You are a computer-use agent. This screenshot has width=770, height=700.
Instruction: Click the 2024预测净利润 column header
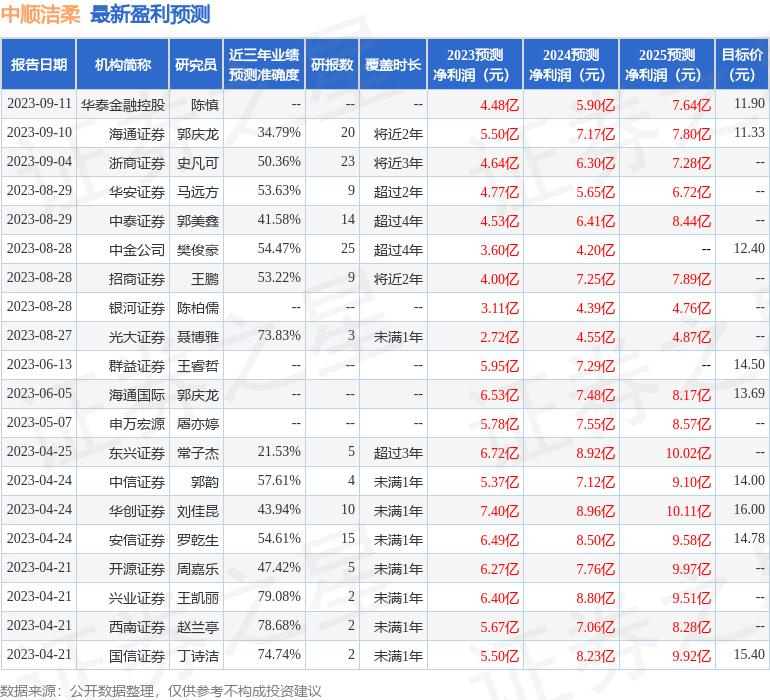click(571, 64)
